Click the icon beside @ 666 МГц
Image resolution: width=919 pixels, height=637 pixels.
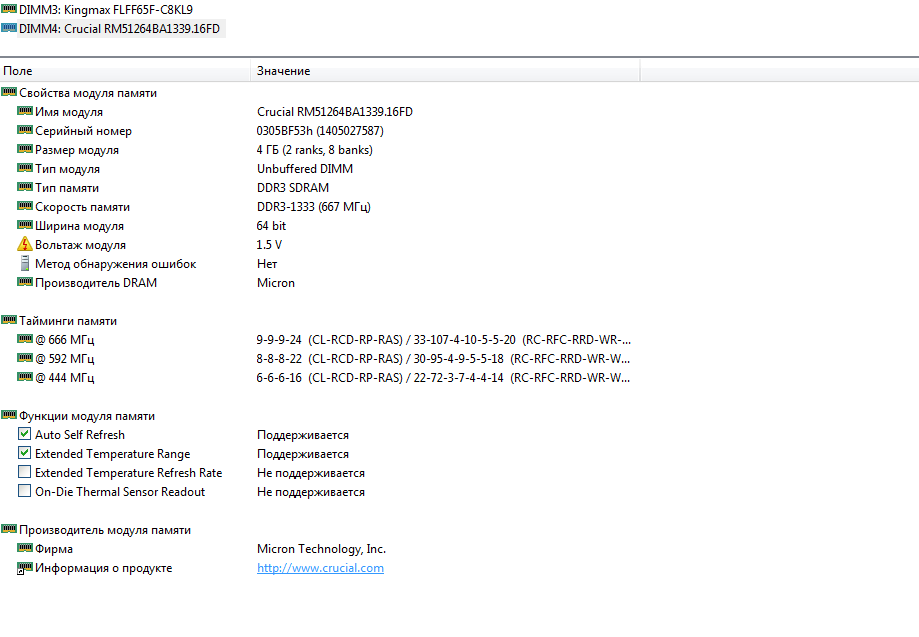point(25,339)
